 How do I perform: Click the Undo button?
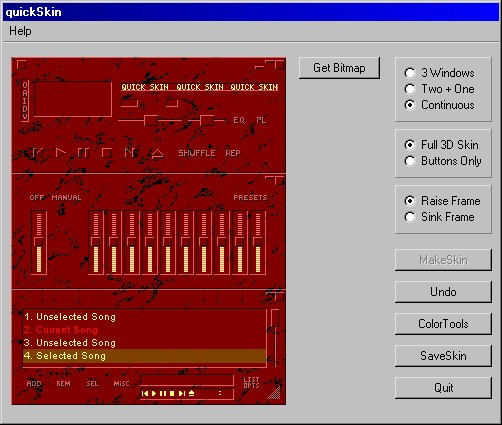point(443,292)
